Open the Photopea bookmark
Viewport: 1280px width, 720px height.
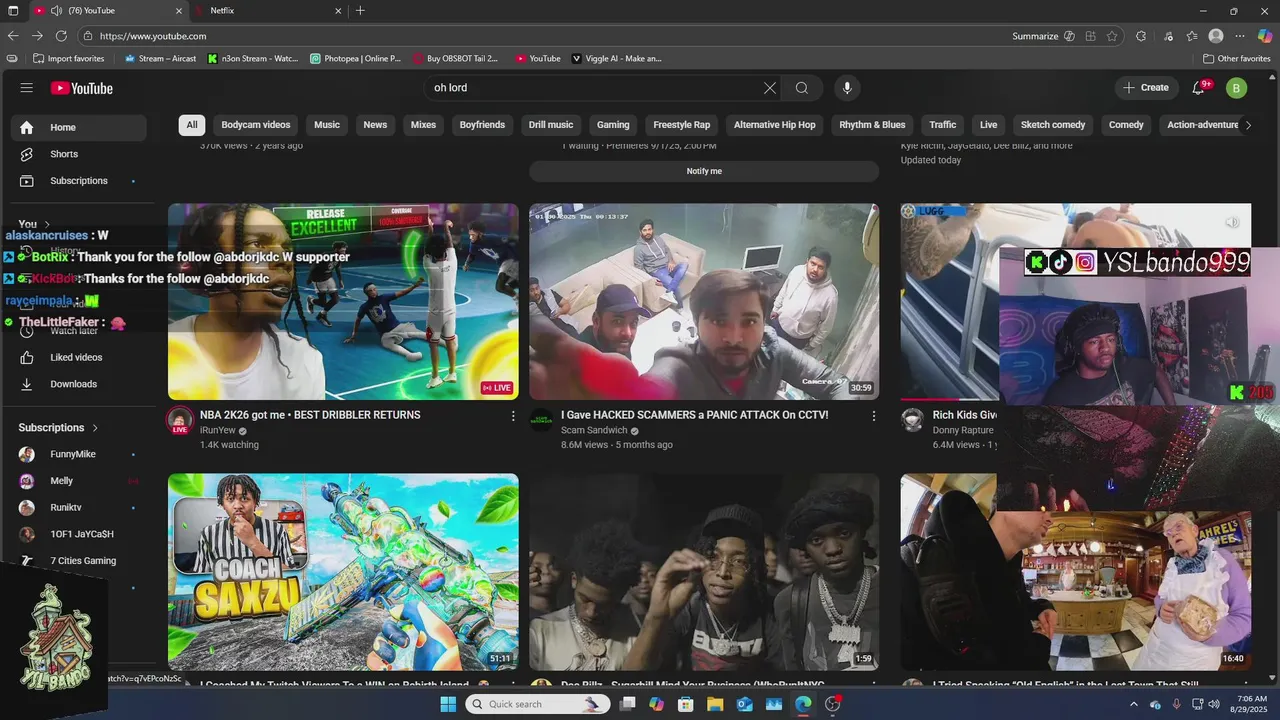point(355,59)
